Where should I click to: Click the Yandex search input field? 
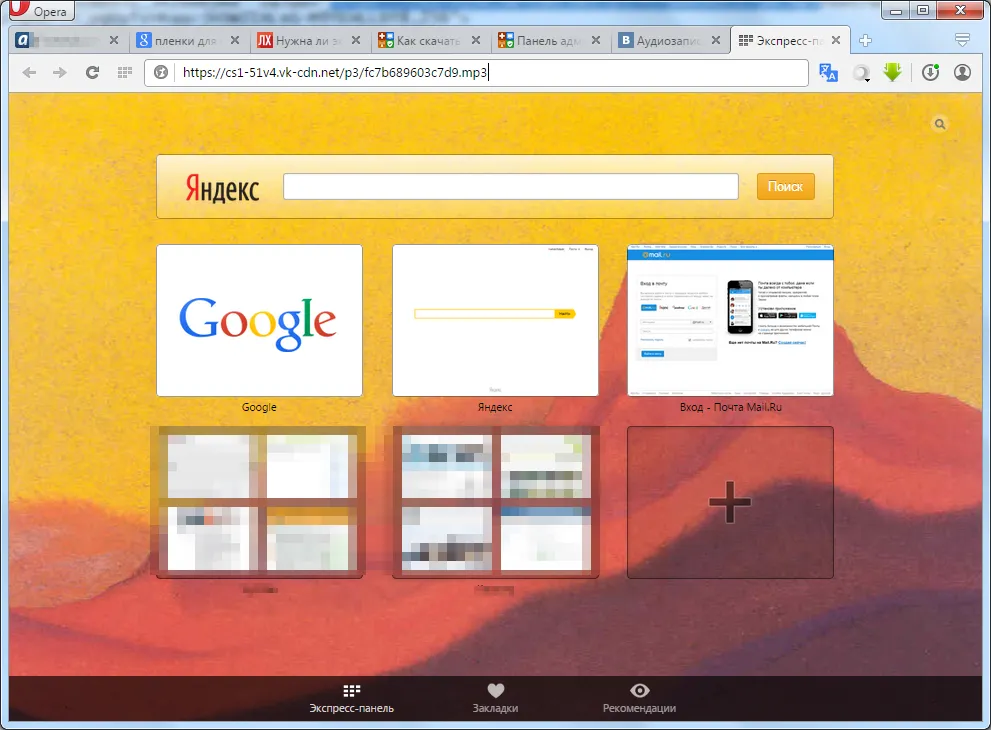coord(510,187)
